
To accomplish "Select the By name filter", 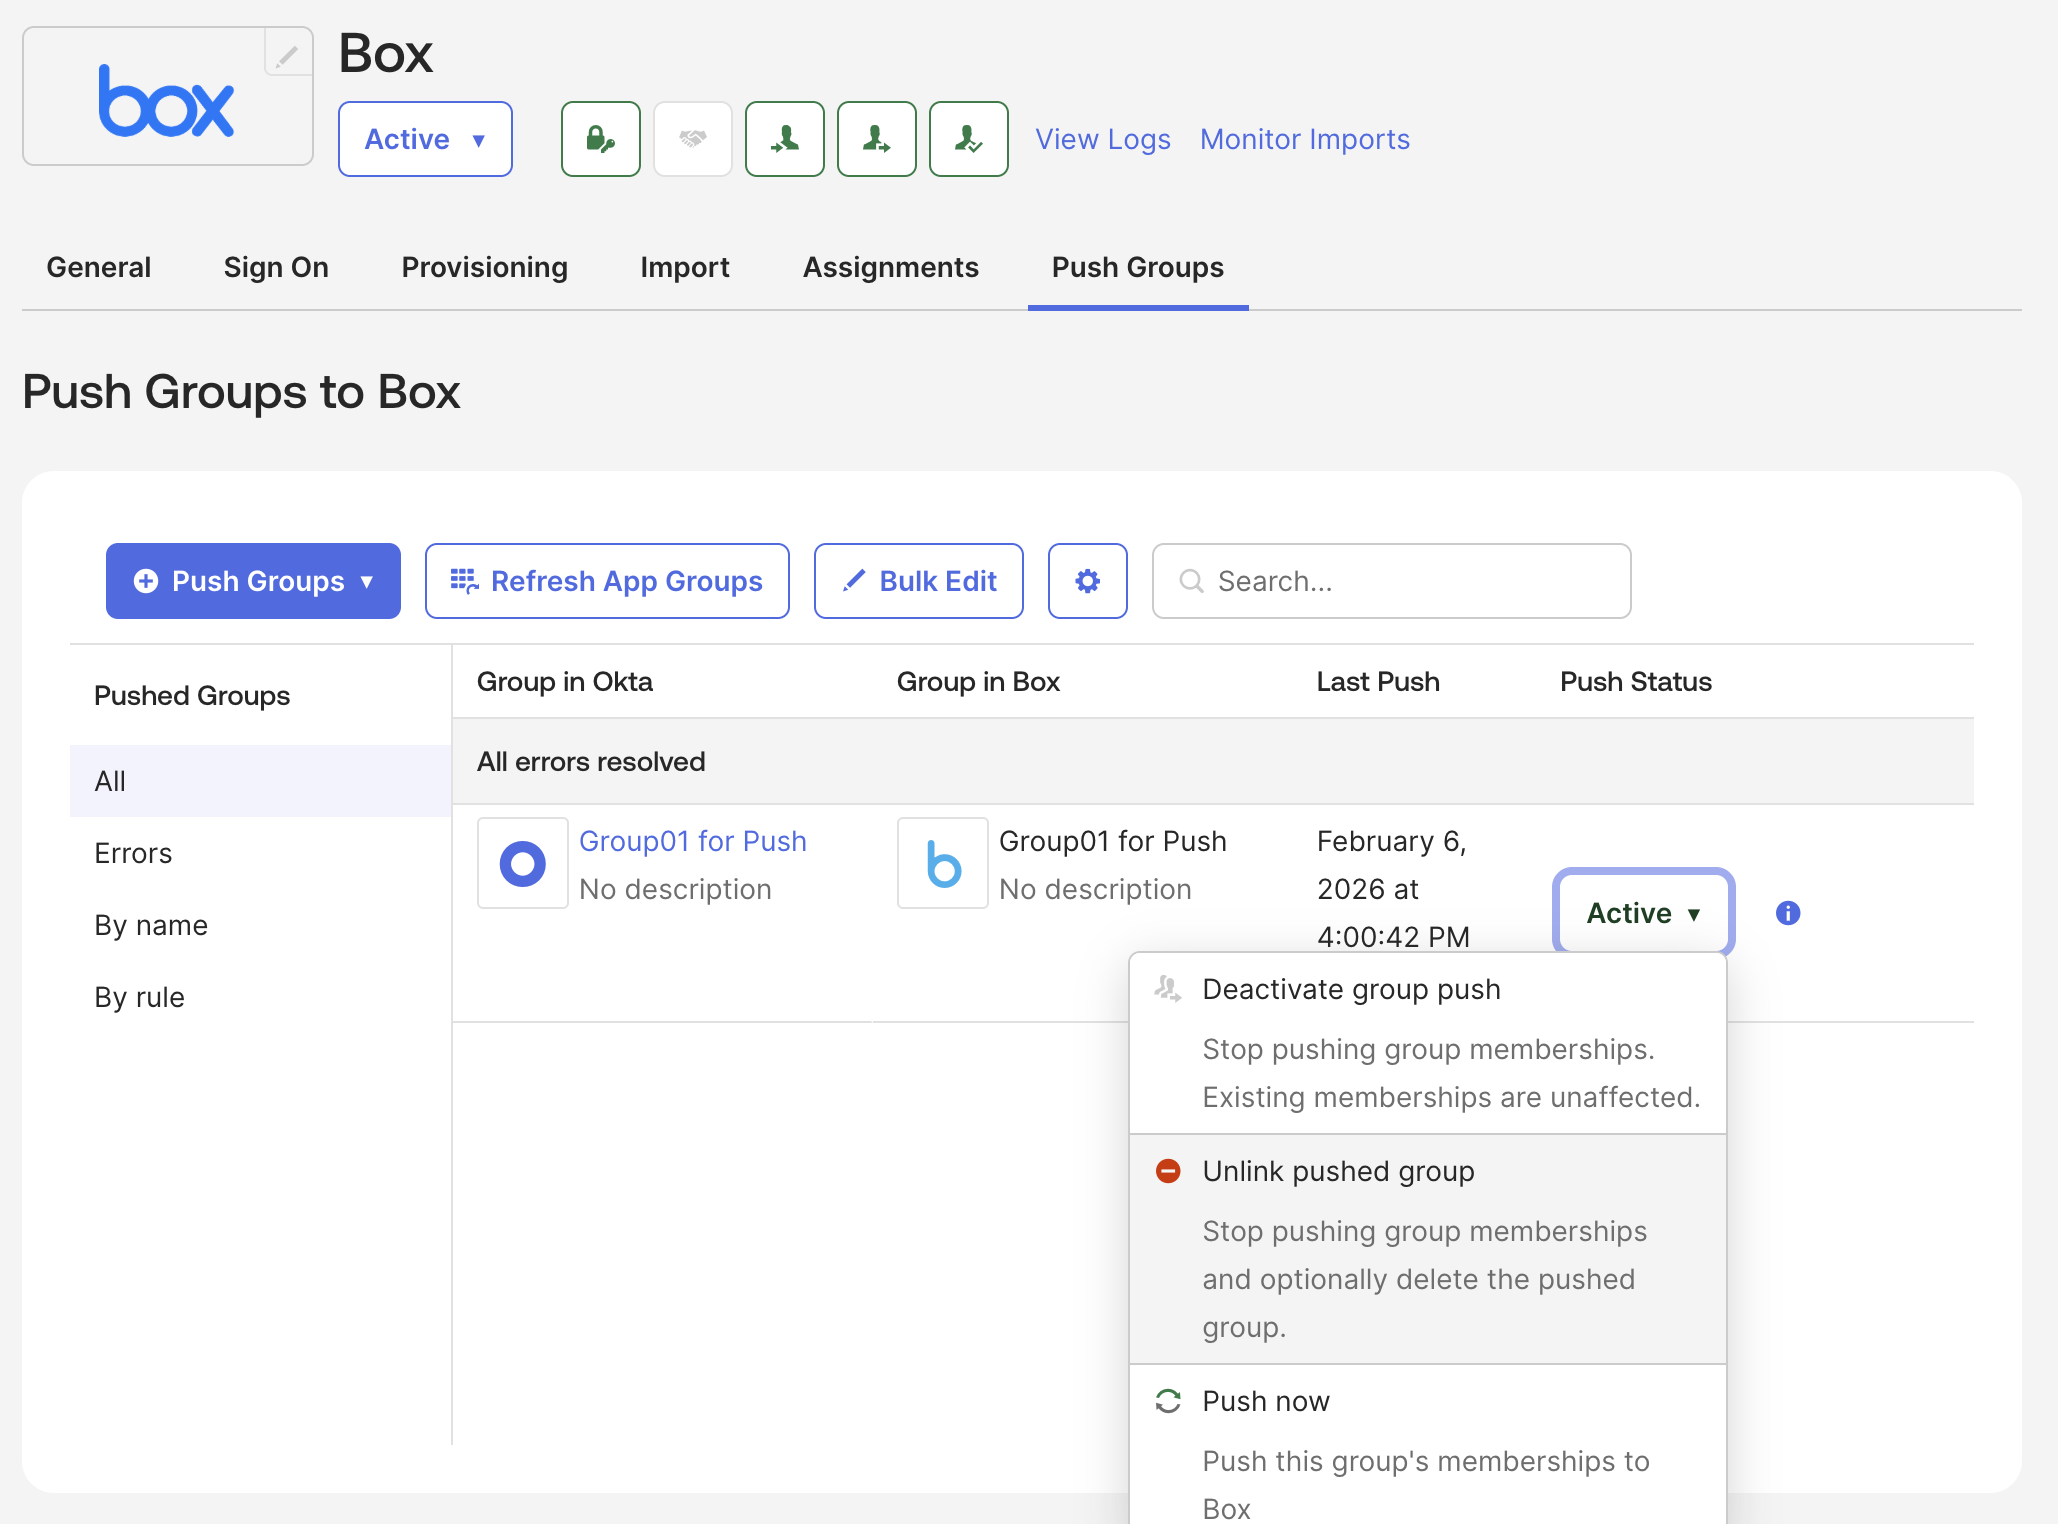I will pyautogui.click(x=260, y=925).
